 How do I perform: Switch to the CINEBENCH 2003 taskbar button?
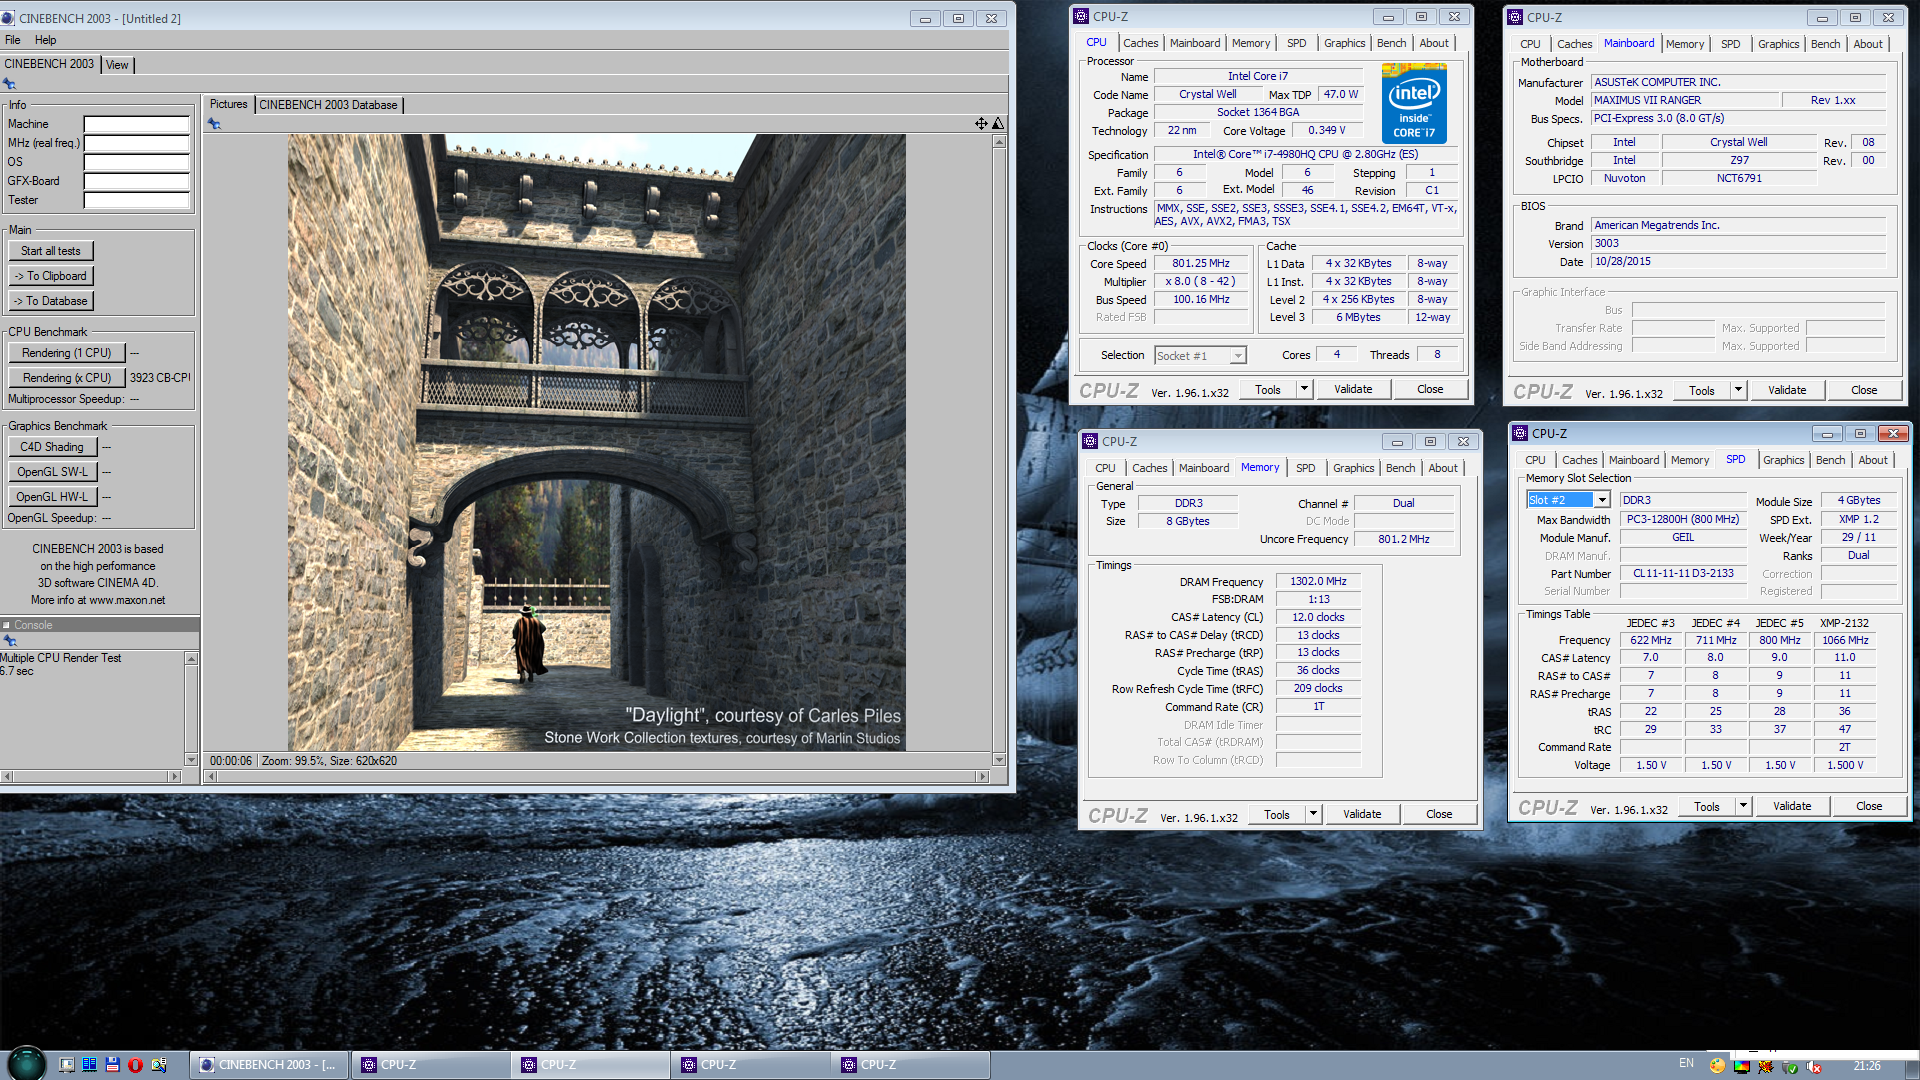click(269, 1065)
